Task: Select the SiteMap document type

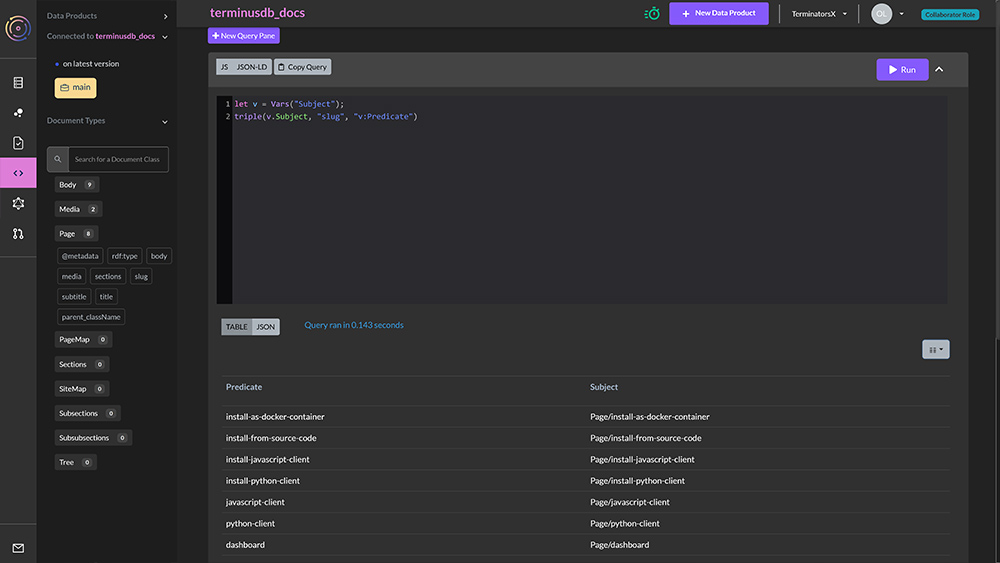Action: coord(82,388)
